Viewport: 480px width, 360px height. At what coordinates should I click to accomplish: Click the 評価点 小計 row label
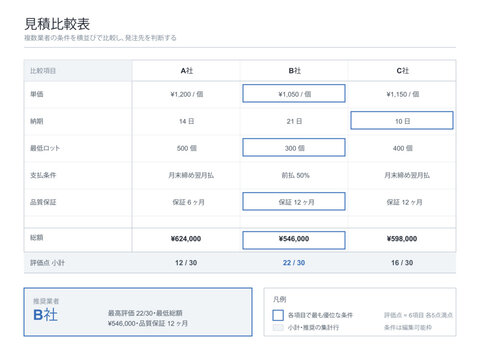(x=47, y=263)
